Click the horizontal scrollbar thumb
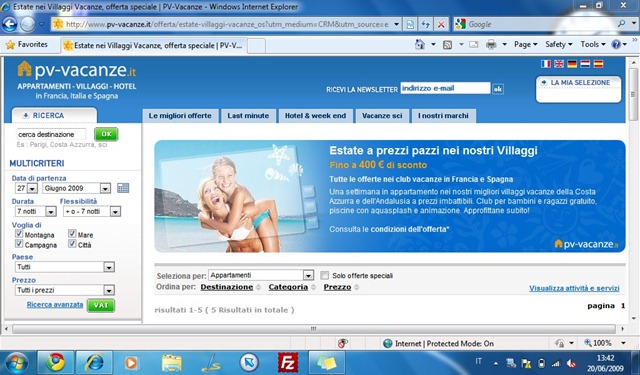 (313, 329)
